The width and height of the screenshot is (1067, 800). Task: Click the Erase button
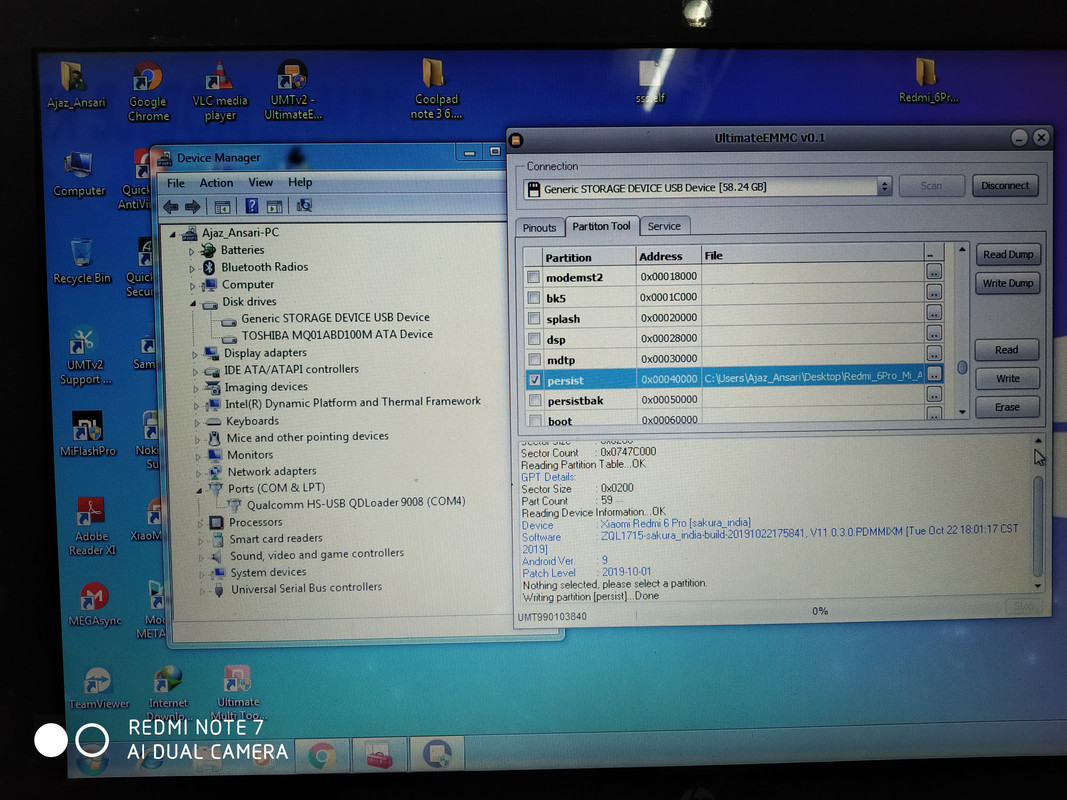tap(1007, 407)
